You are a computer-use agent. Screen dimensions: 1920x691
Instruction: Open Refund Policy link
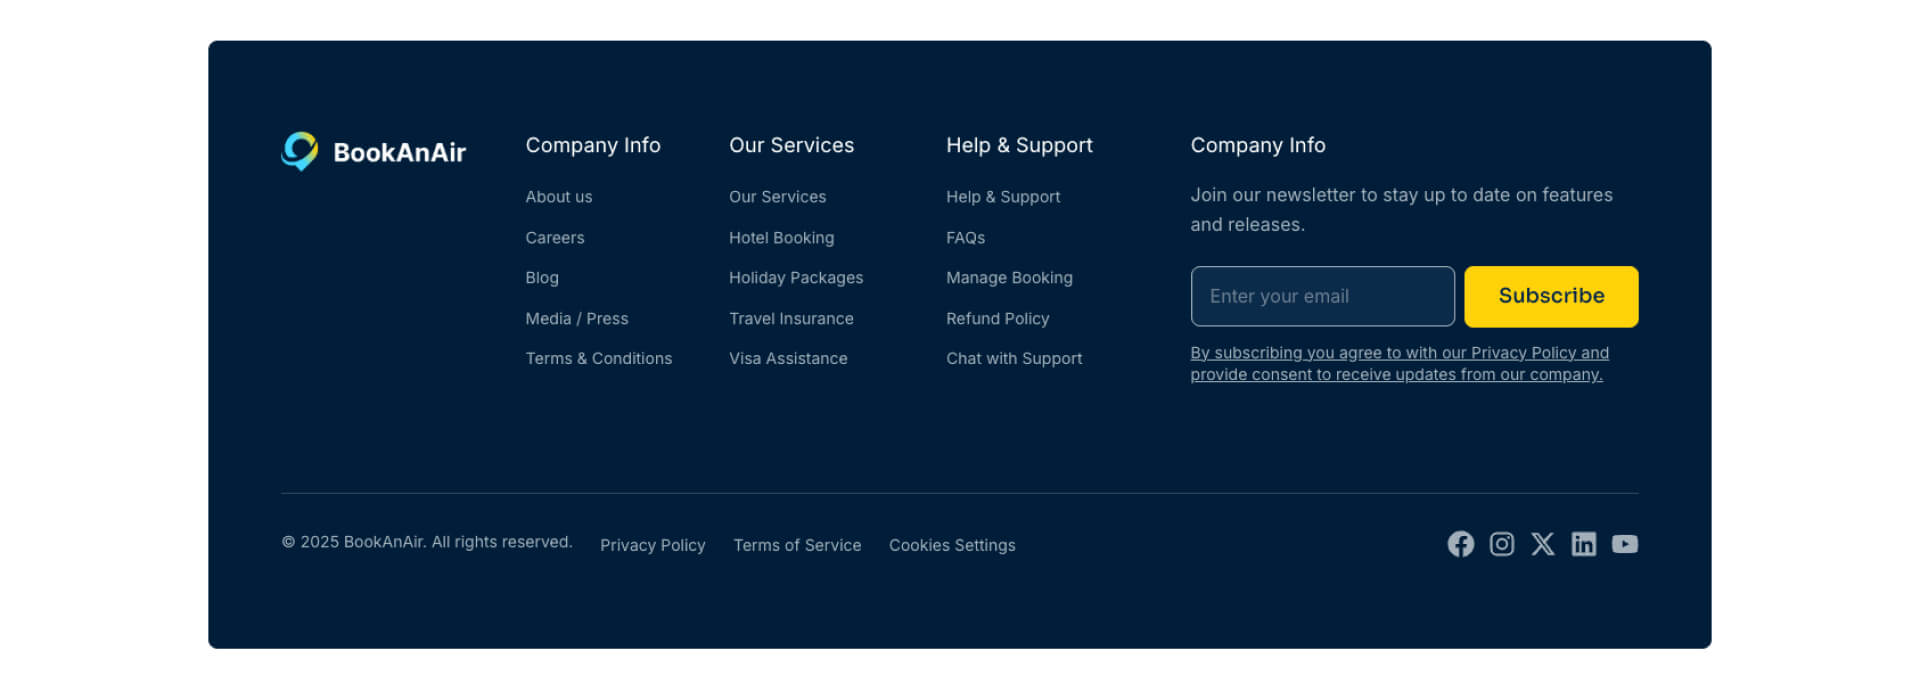coord(998,319)
